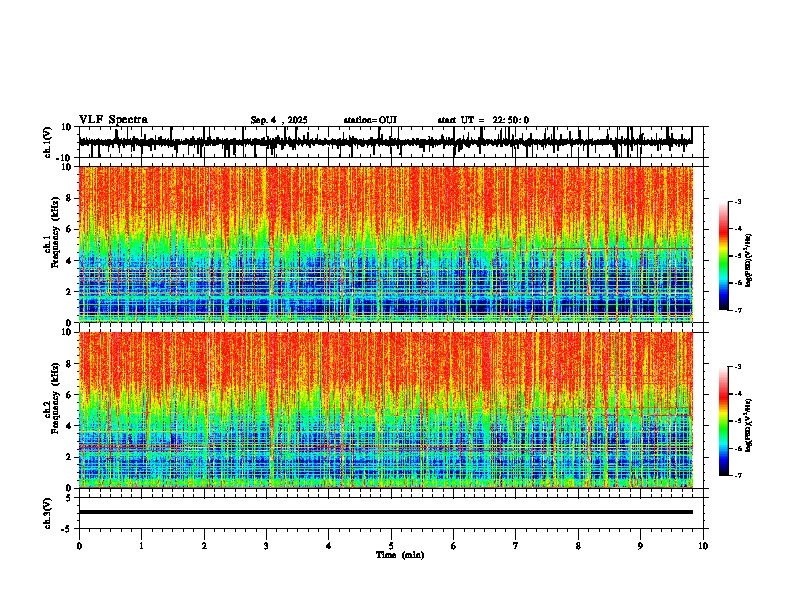Click the ch.1 spectrogram color bar
Viewport: 792px width, 612px height.
(x=724, y=256)
